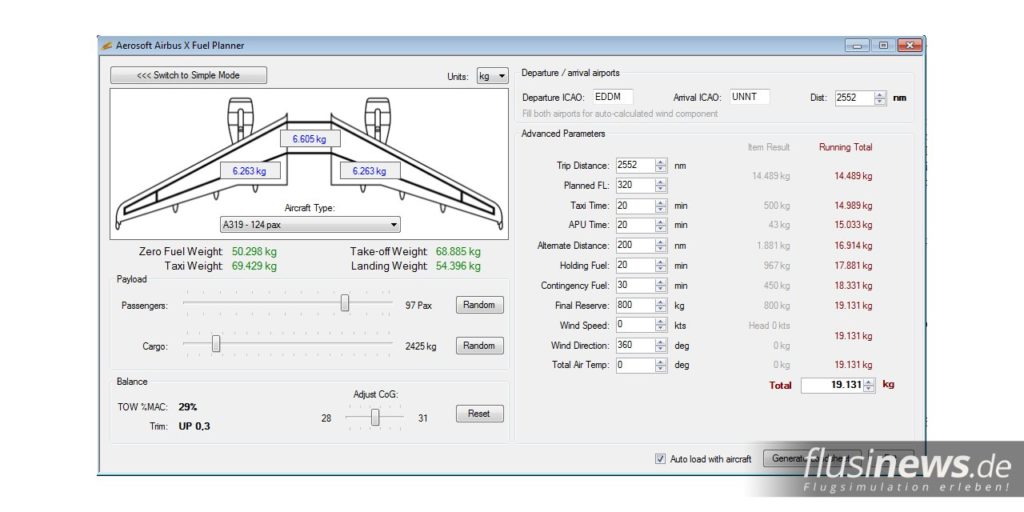The width and height of the screenshot is (1024, 512).
Task: Open the Aircraft Type dropdown
Action: click(310, 225)
